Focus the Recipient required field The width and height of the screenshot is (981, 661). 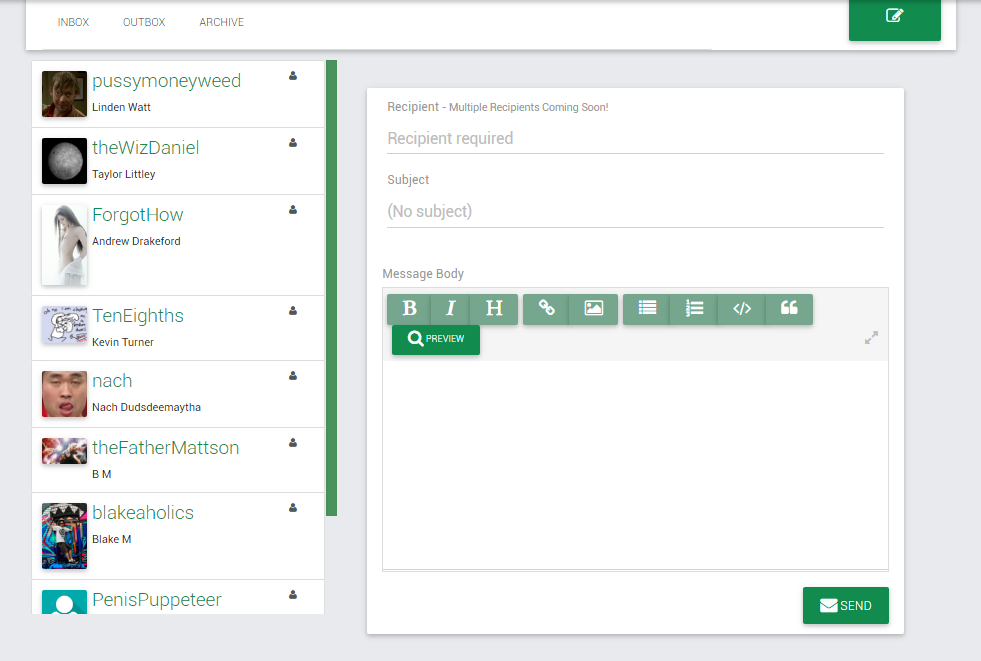(635, 138)
